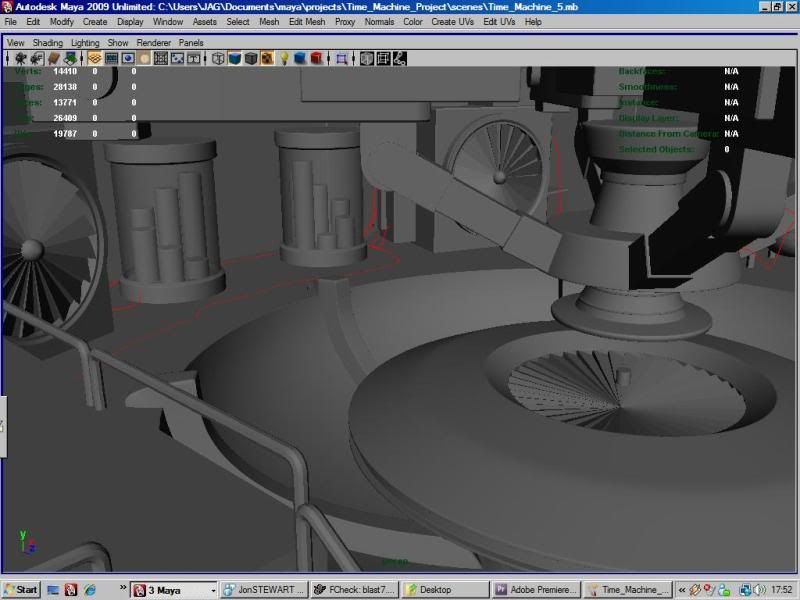Open the Create menu
Image resolution: width=800 pixels, height=600 pixels.
(95, 22)
